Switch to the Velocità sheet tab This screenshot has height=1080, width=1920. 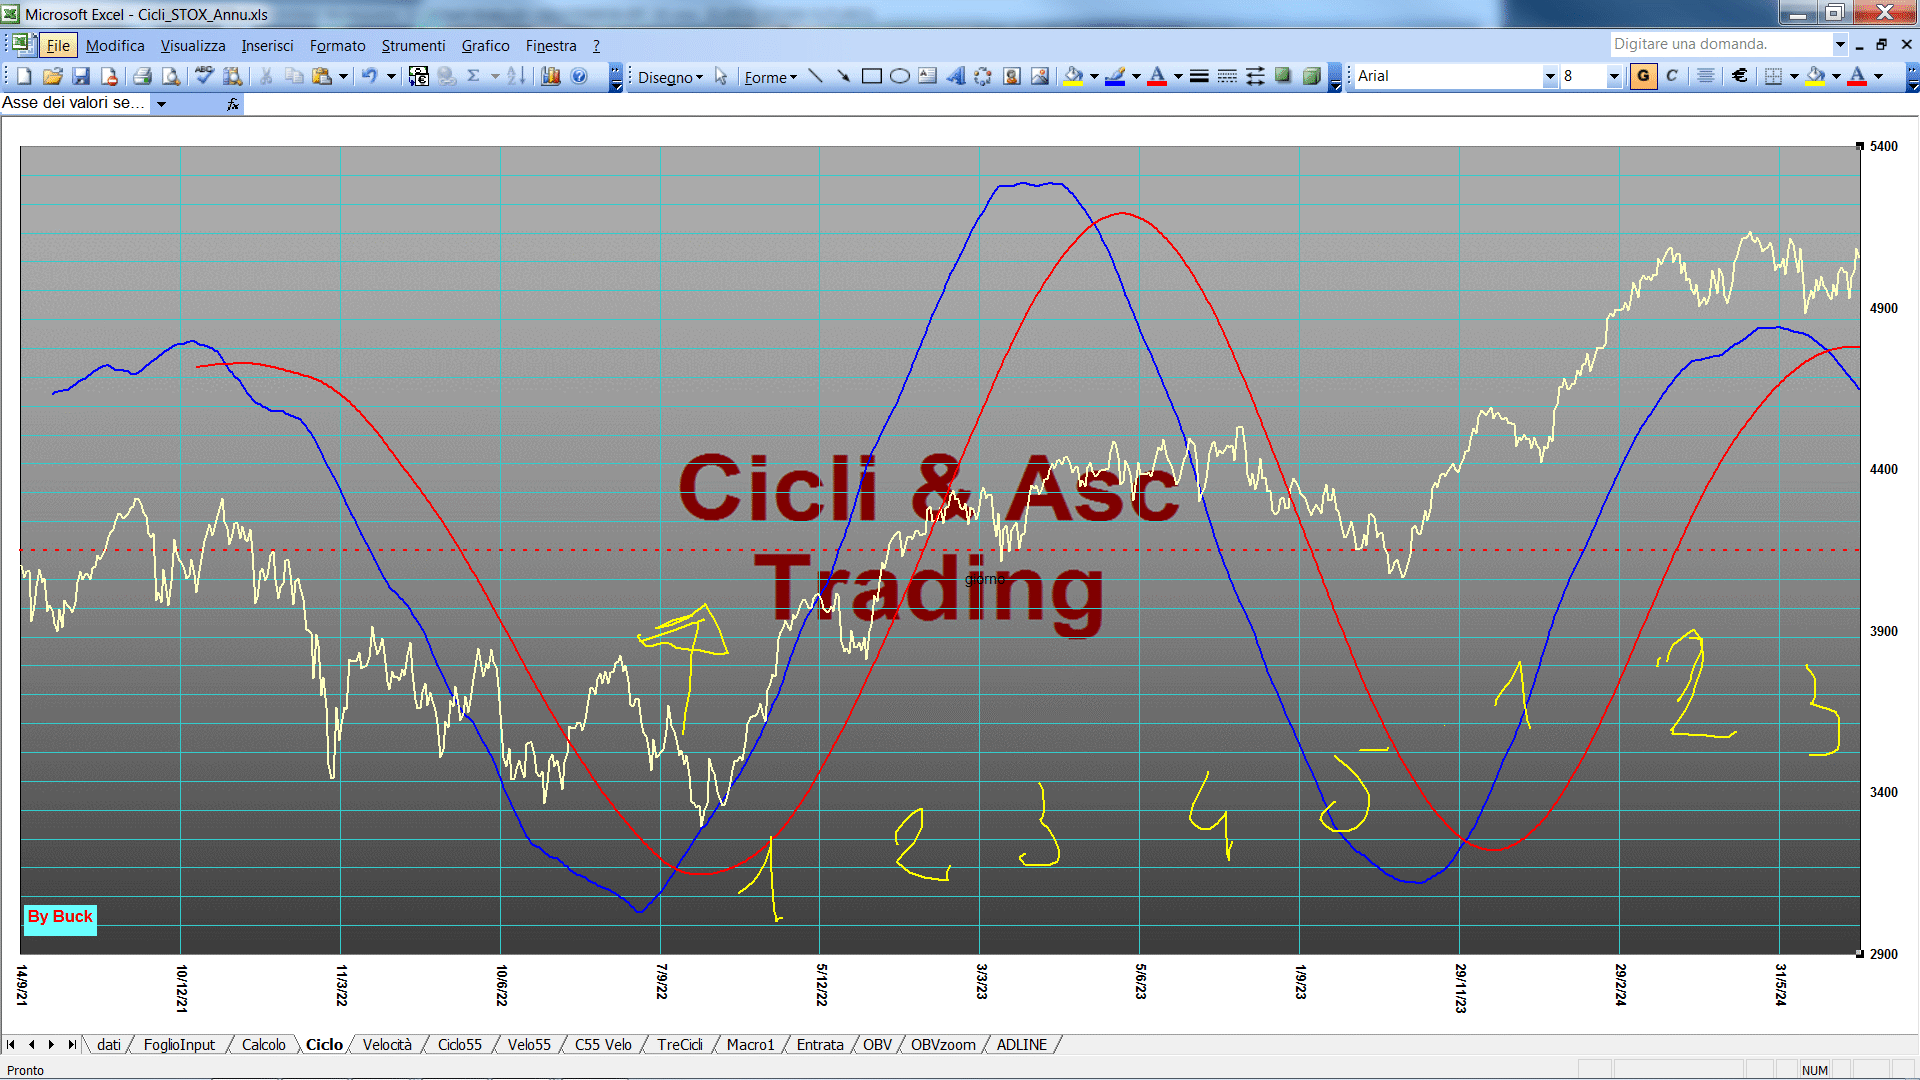coord(387,1044)
